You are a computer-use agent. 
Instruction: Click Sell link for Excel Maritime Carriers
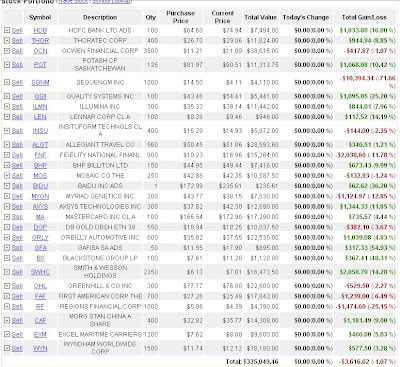17,335
